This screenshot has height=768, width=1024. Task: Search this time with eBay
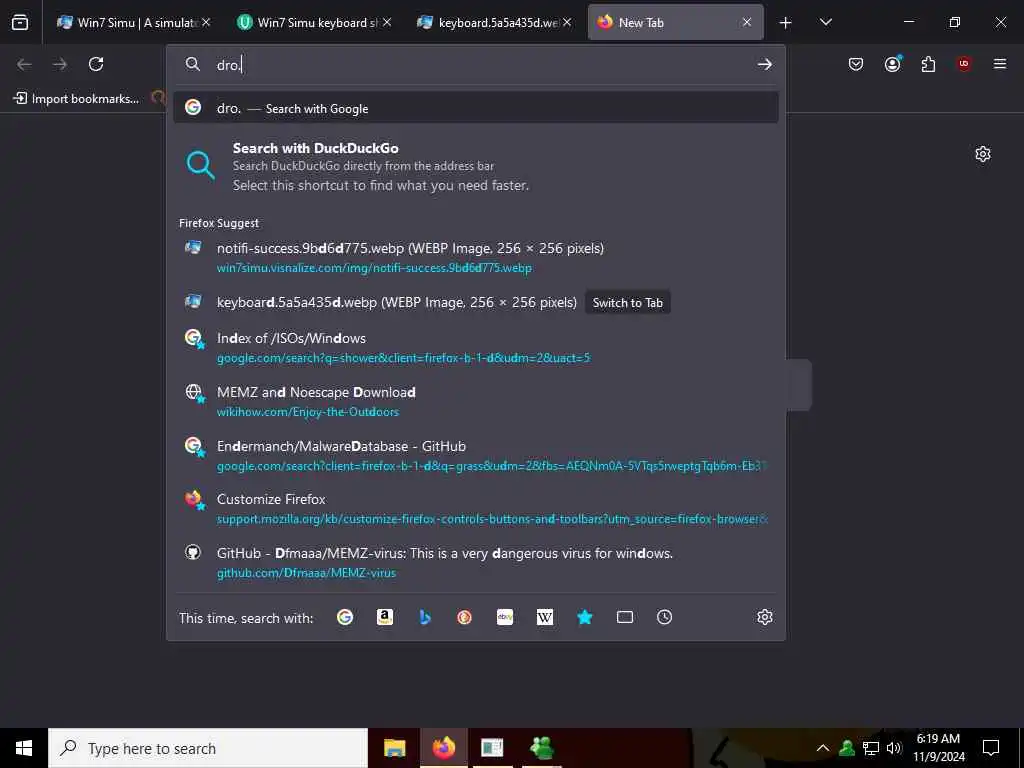coord(505,617)
